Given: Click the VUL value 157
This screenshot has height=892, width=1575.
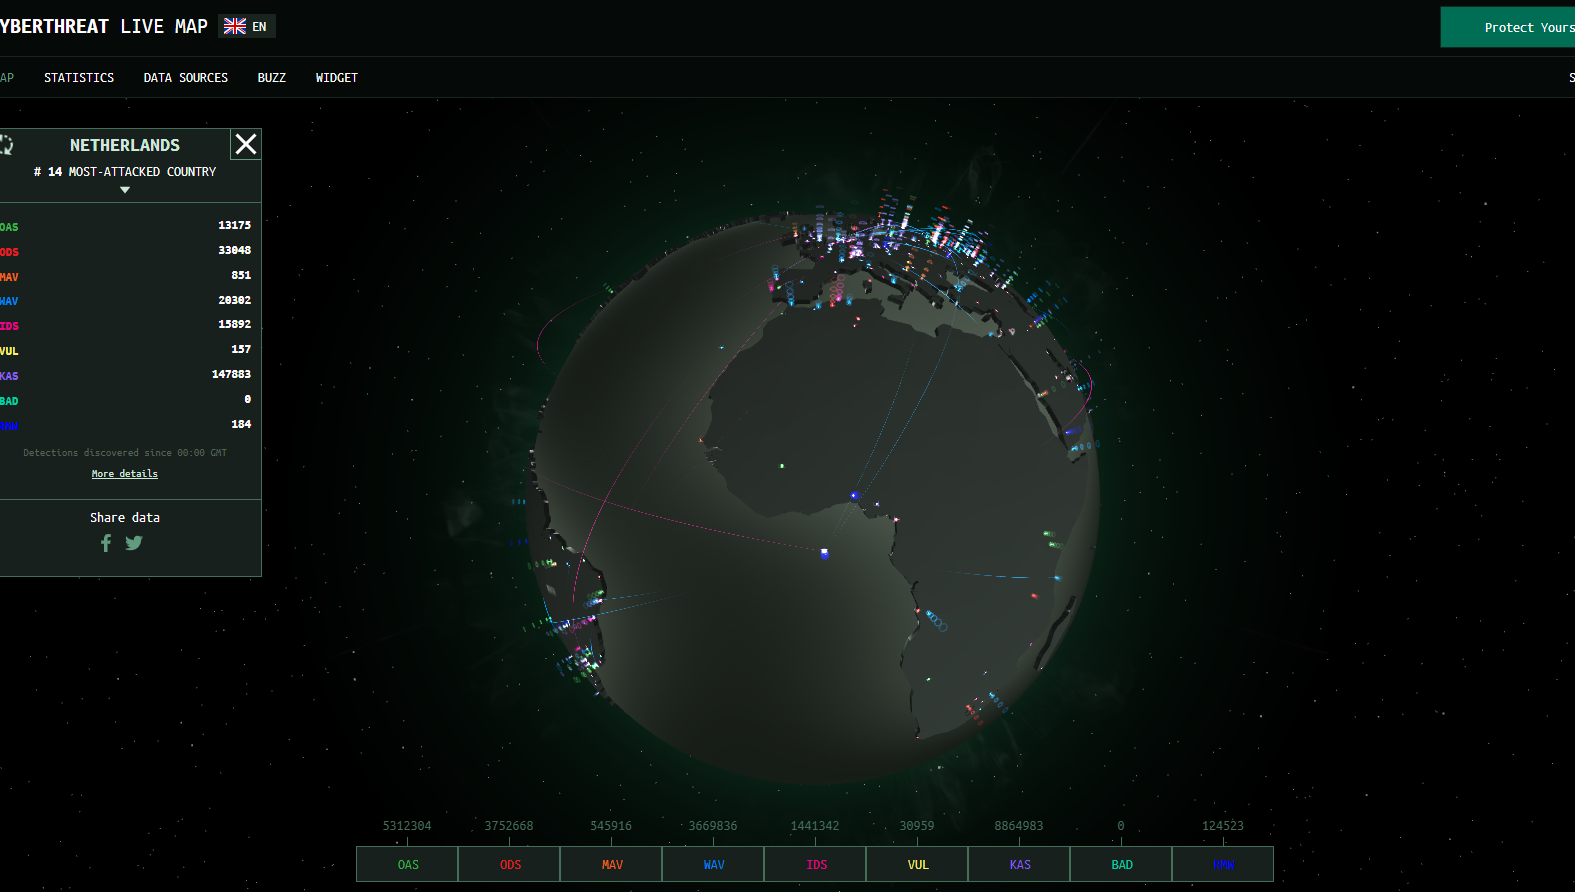Looking at the screenshot, I should 241,349.
